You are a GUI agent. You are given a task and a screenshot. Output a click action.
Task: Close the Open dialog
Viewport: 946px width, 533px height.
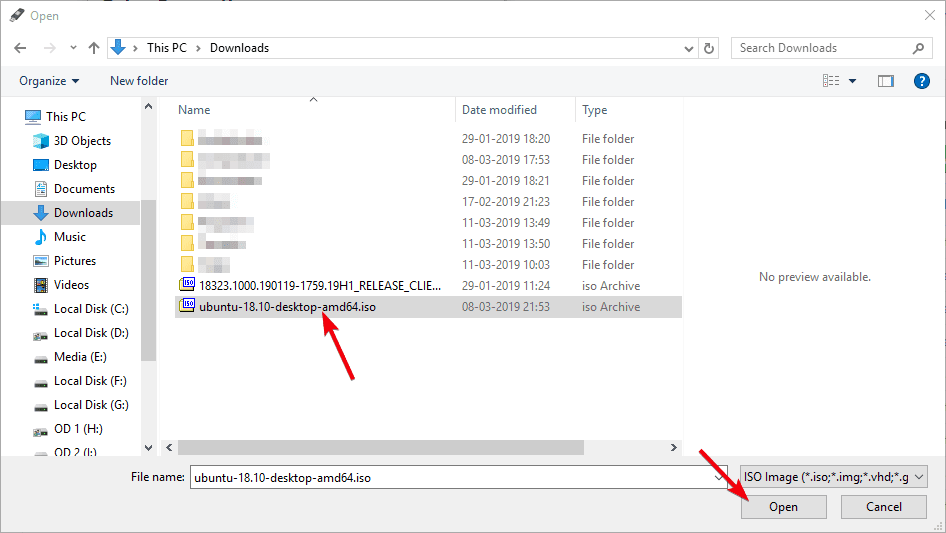pyautogui.click(x=930, y=16)
